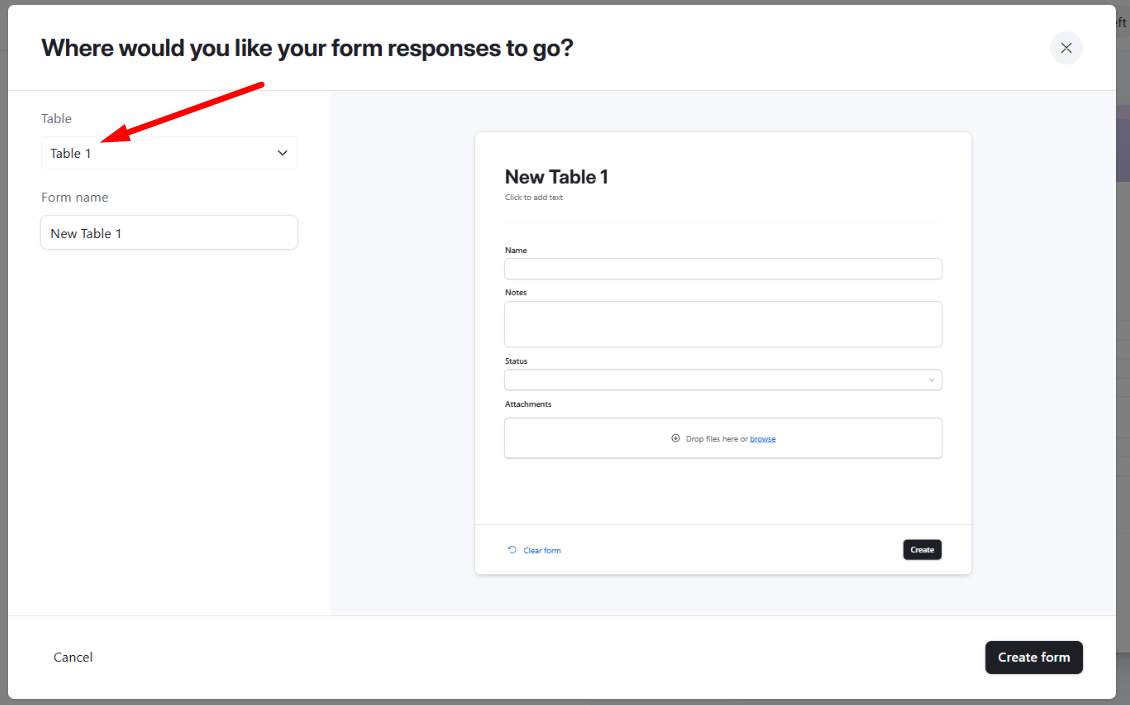The image size is (1130, 705).
Task: Click the 'Drop files here' attachment area
Action: coord(722,438)
